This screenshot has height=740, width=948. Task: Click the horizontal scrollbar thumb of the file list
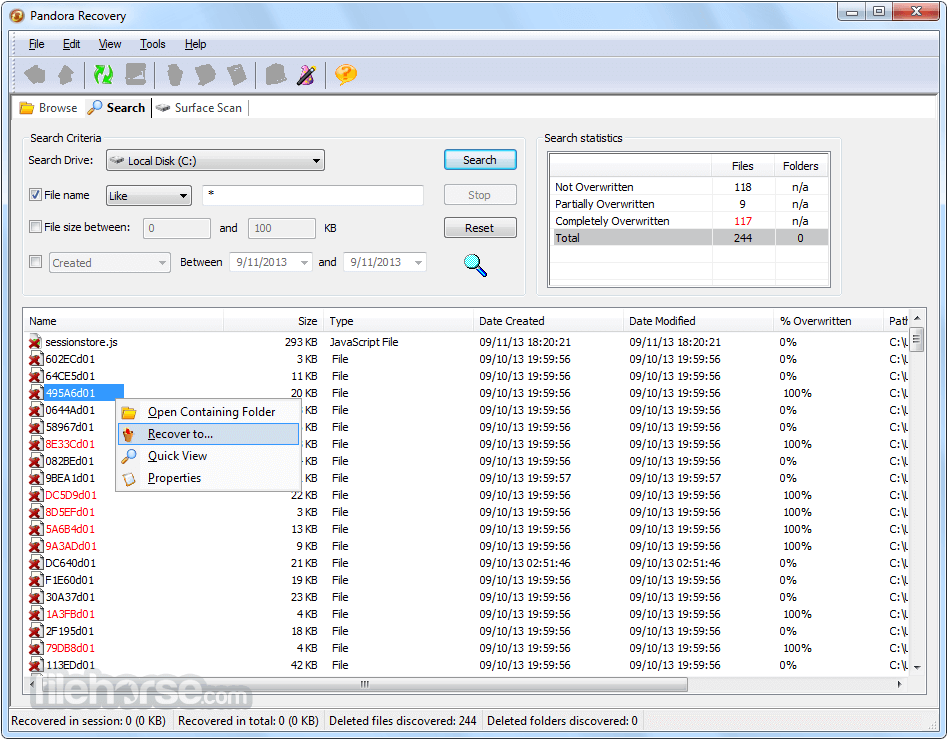tap(363, 684)
